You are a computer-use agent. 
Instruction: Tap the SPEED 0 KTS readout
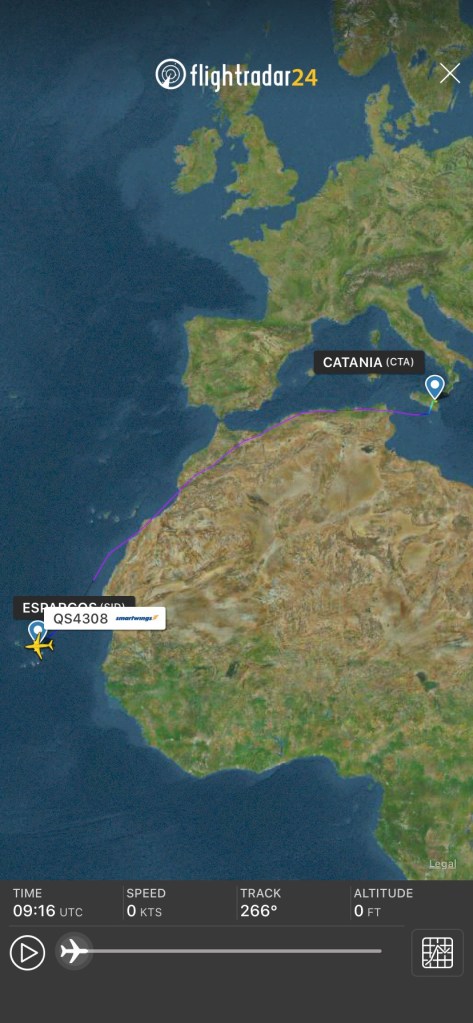(146, 903)
